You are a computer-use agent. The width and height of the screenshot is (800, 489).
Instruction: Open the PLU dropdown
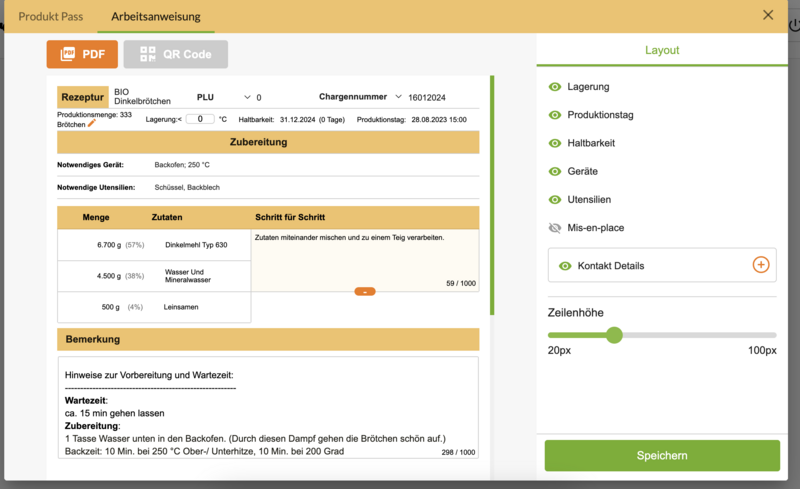pos(248,97)
